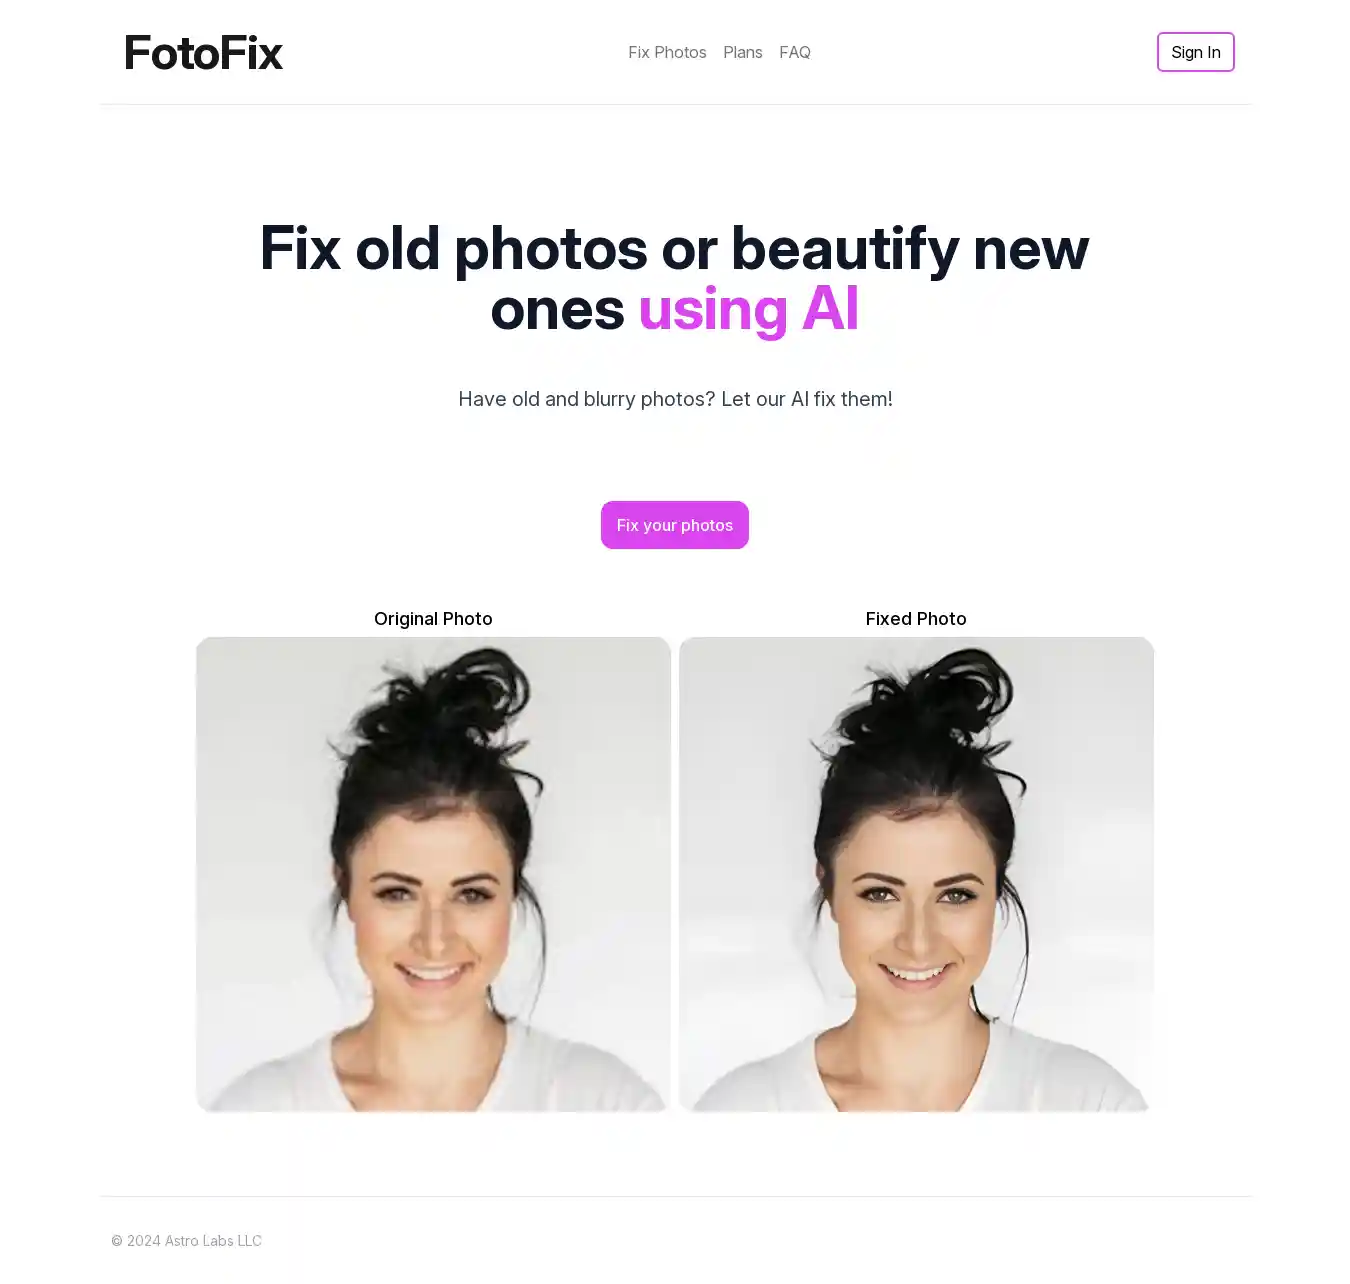Click the woman's smile in the Original Photo
1350x1284 pixels.
click(x=433, y=972)
